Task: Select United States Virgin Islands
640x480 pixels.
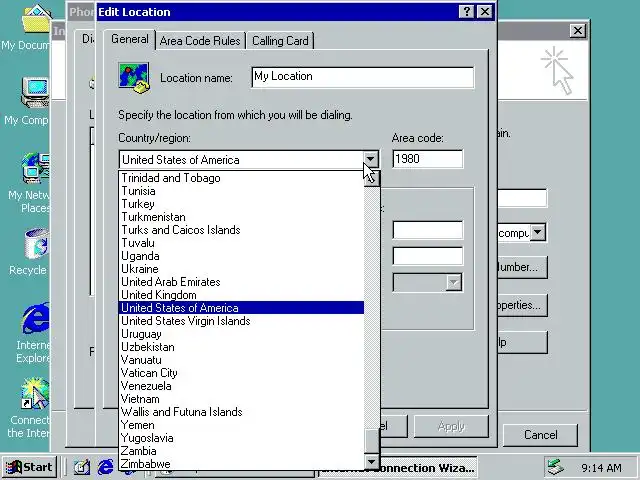Action: coord(241,321)
